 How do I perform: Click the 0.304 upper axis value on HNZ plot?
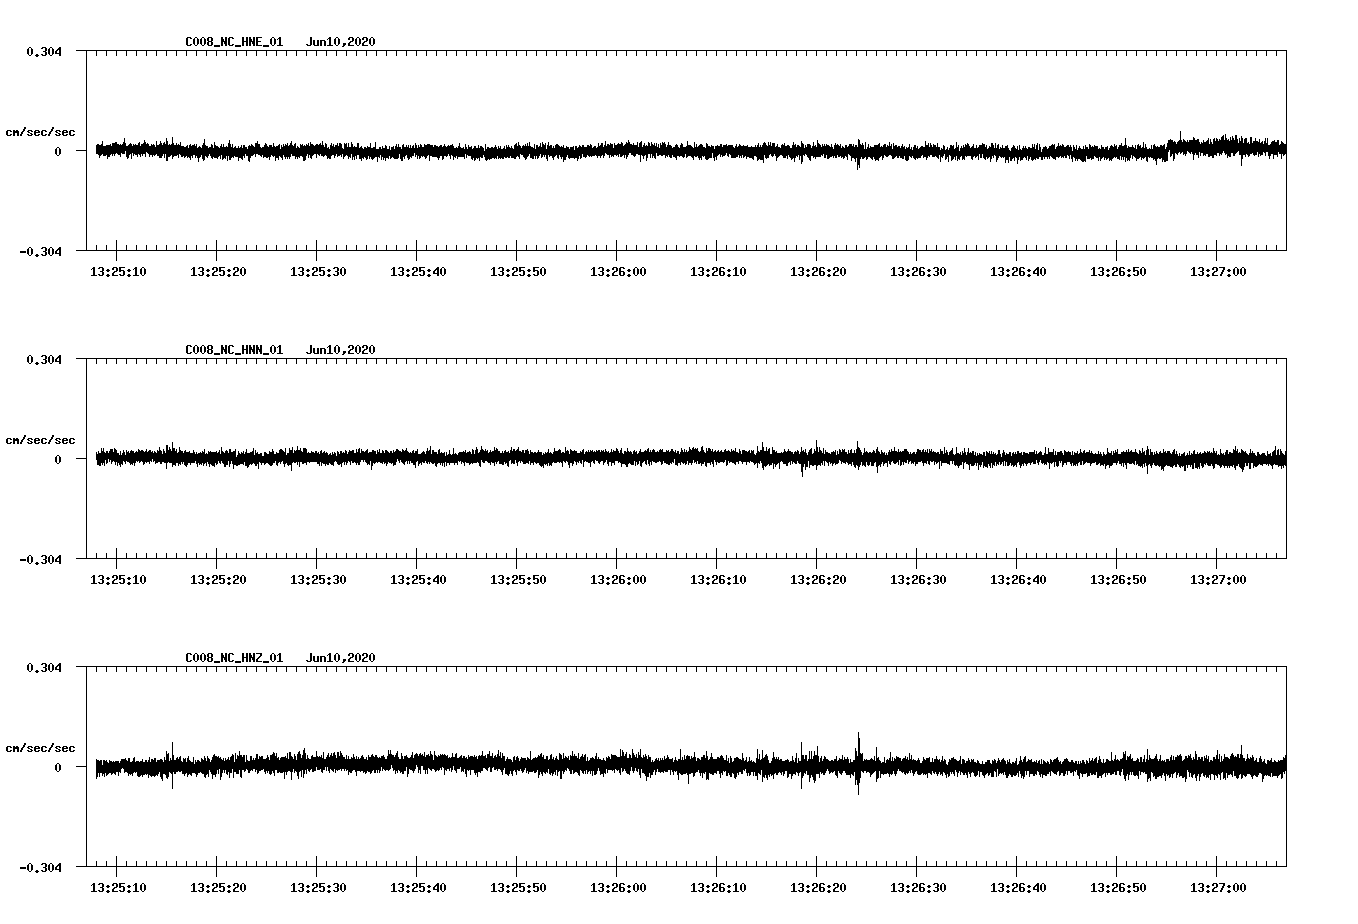pyautogui.click(x=44, y=667)
